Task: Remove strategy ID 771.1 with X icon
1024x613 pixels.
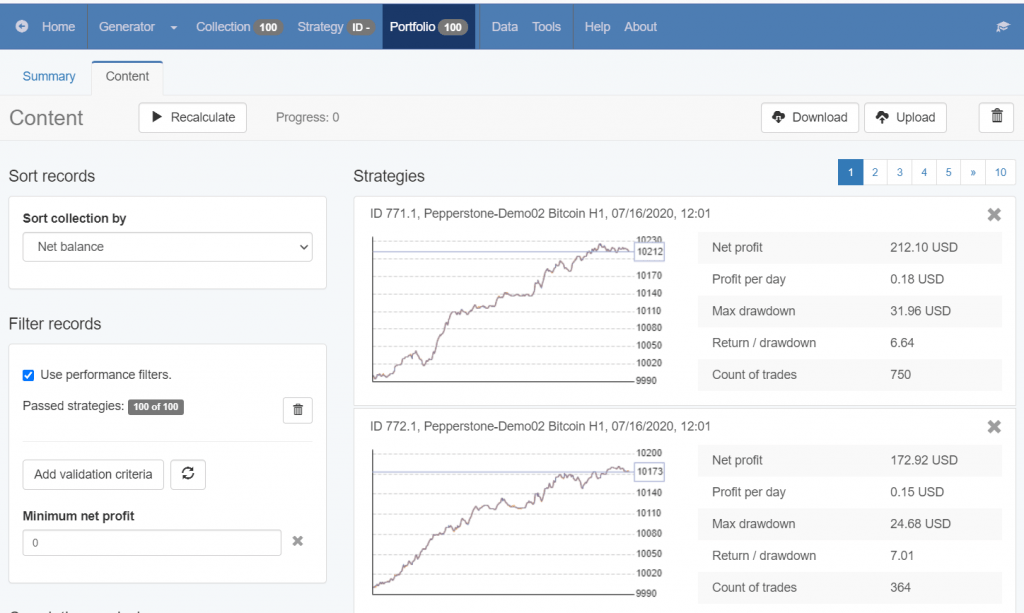Action: click(994, 215)
